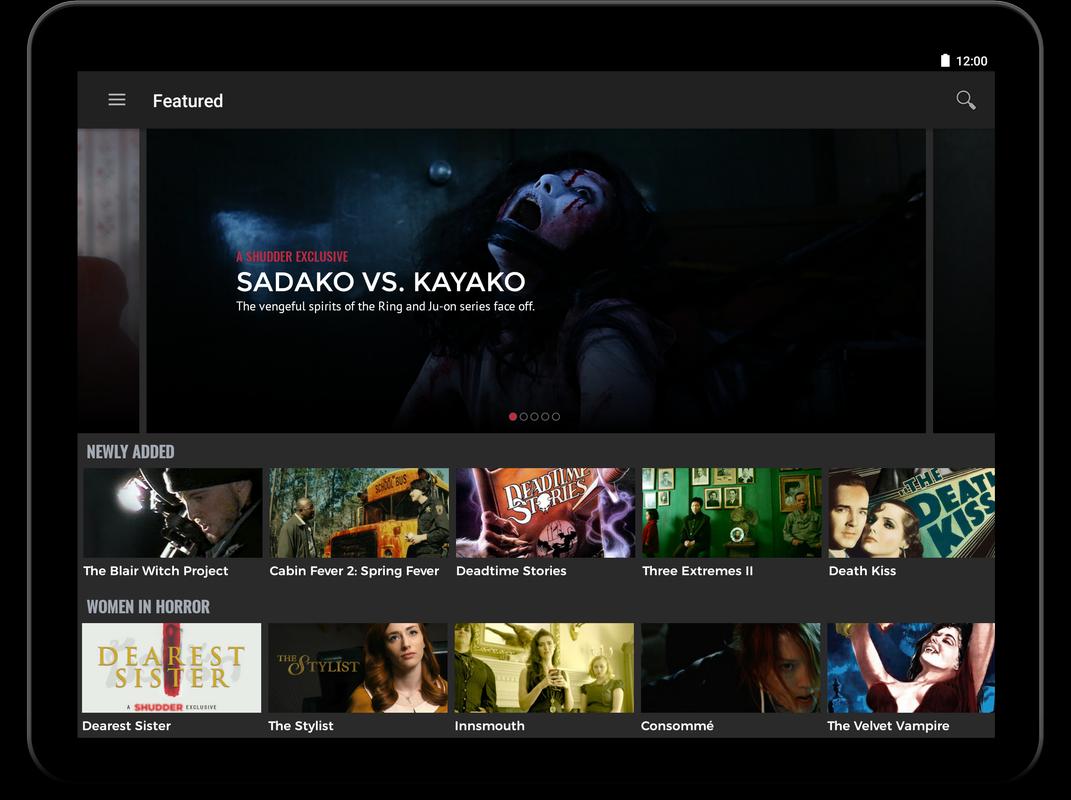The image size is (1071, 800).
Task: Open The Blair Witch Project thumbnail
Action: (x=173, y=512)
